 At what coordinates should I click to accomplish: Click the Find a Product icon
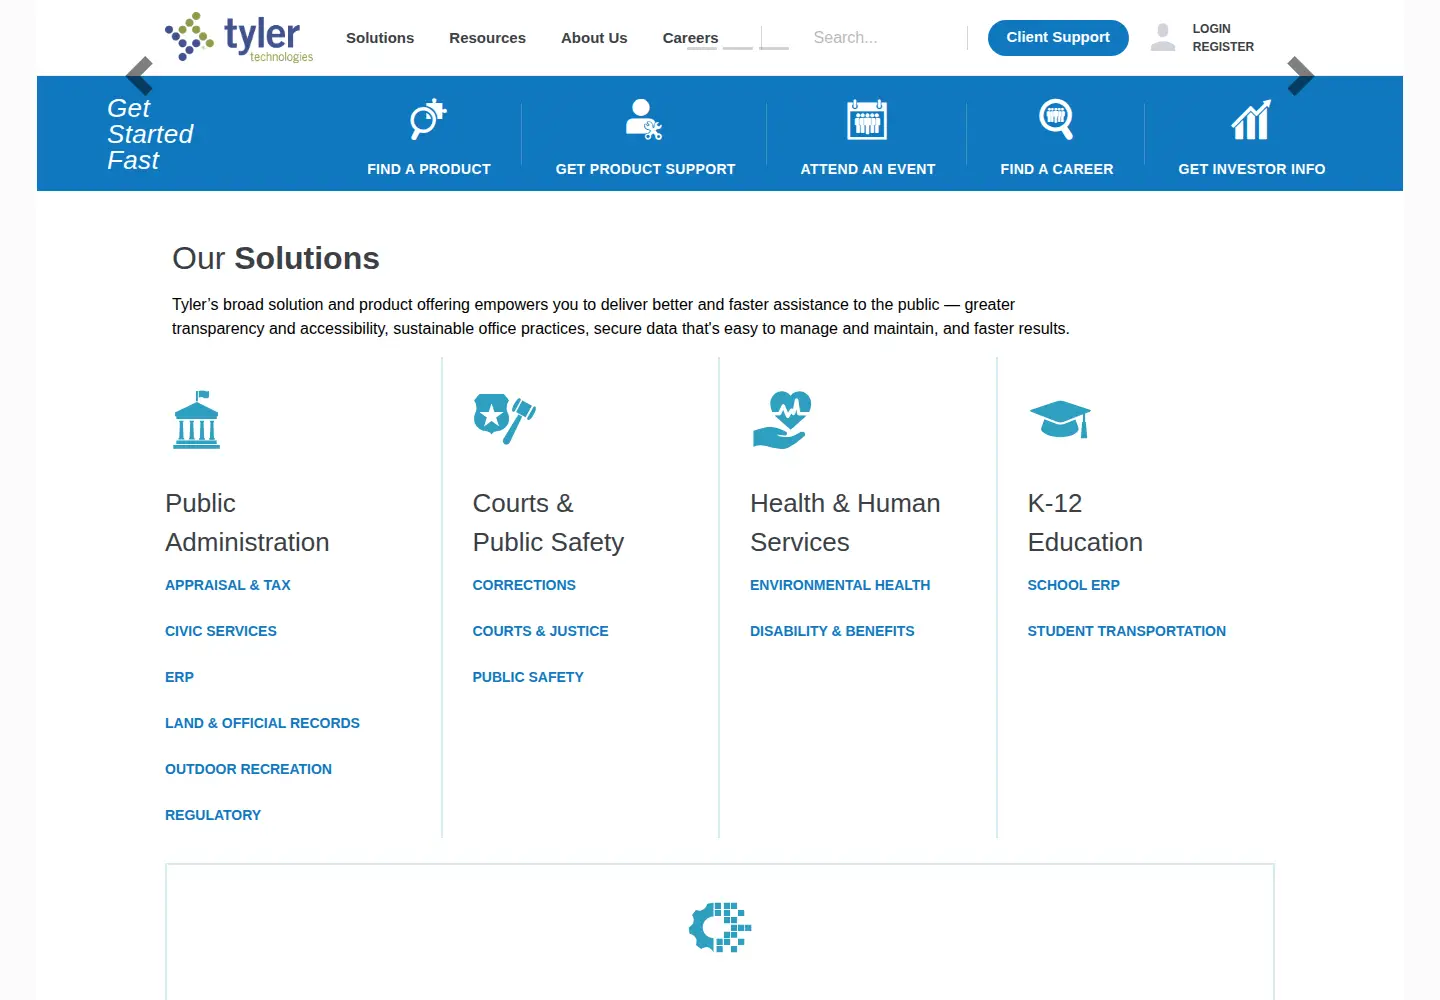[x=428, y=119]
